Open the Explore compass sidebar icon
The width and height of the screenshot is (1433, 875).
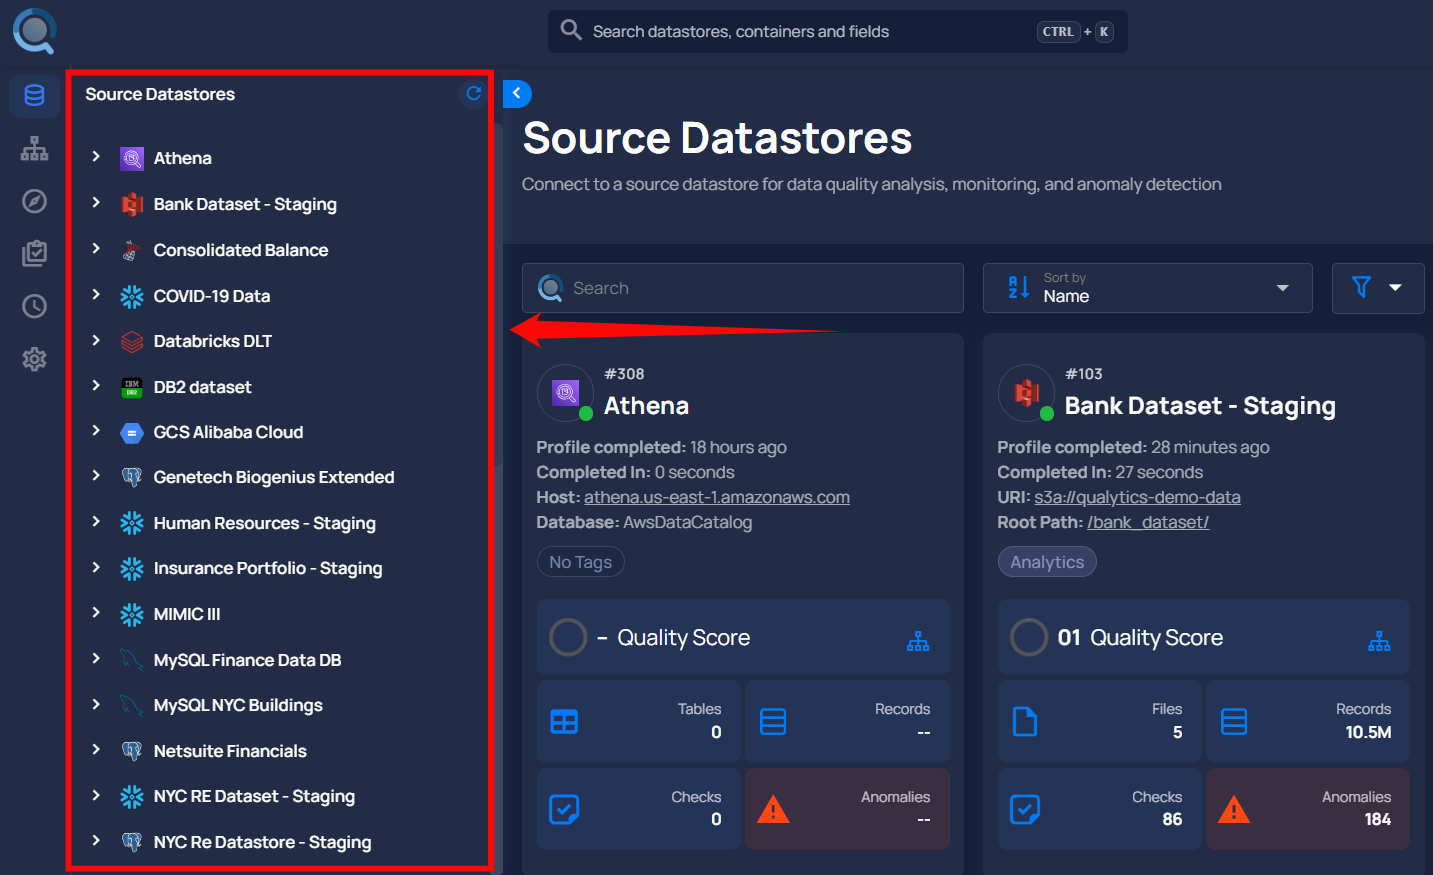pyautogui.click(x=34, y=201)
